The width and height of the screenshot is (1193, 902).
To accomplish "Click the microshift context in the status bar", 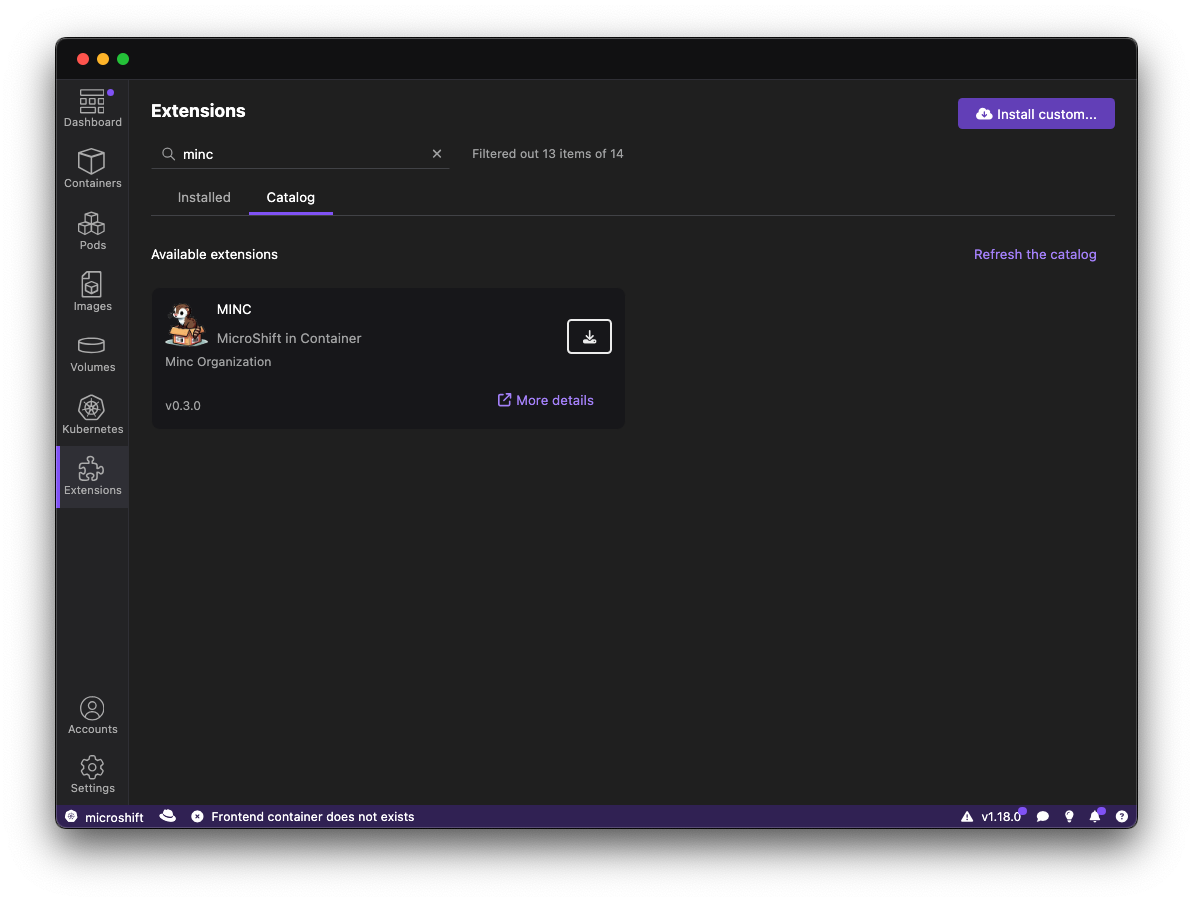I will click(105, 817).
